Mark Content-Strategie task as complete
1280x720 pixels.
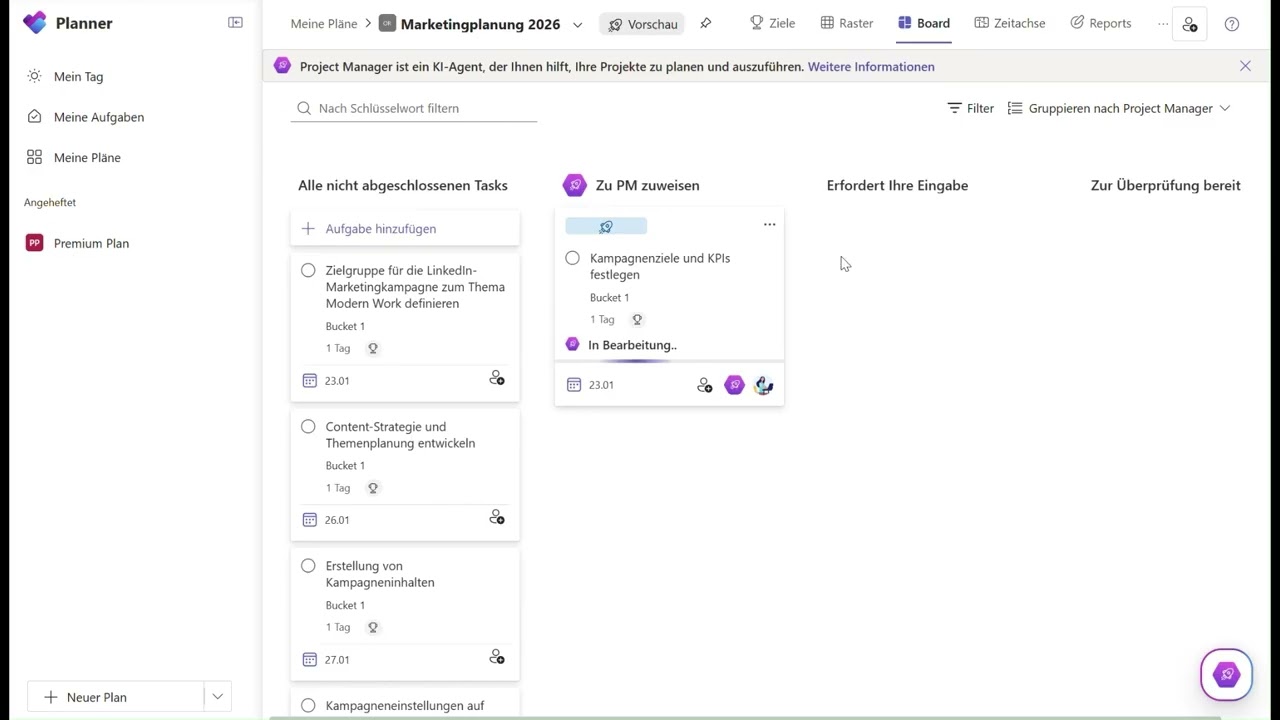(x=308, y=426)
